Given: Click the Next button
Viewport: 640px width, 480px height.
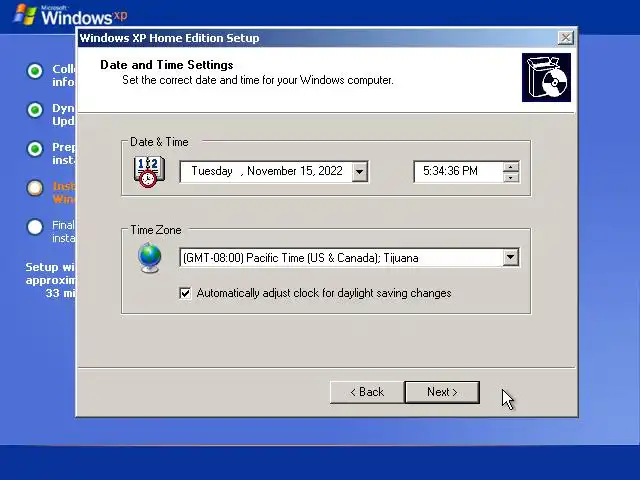Looking at the screenshot, I should point(442,392).
